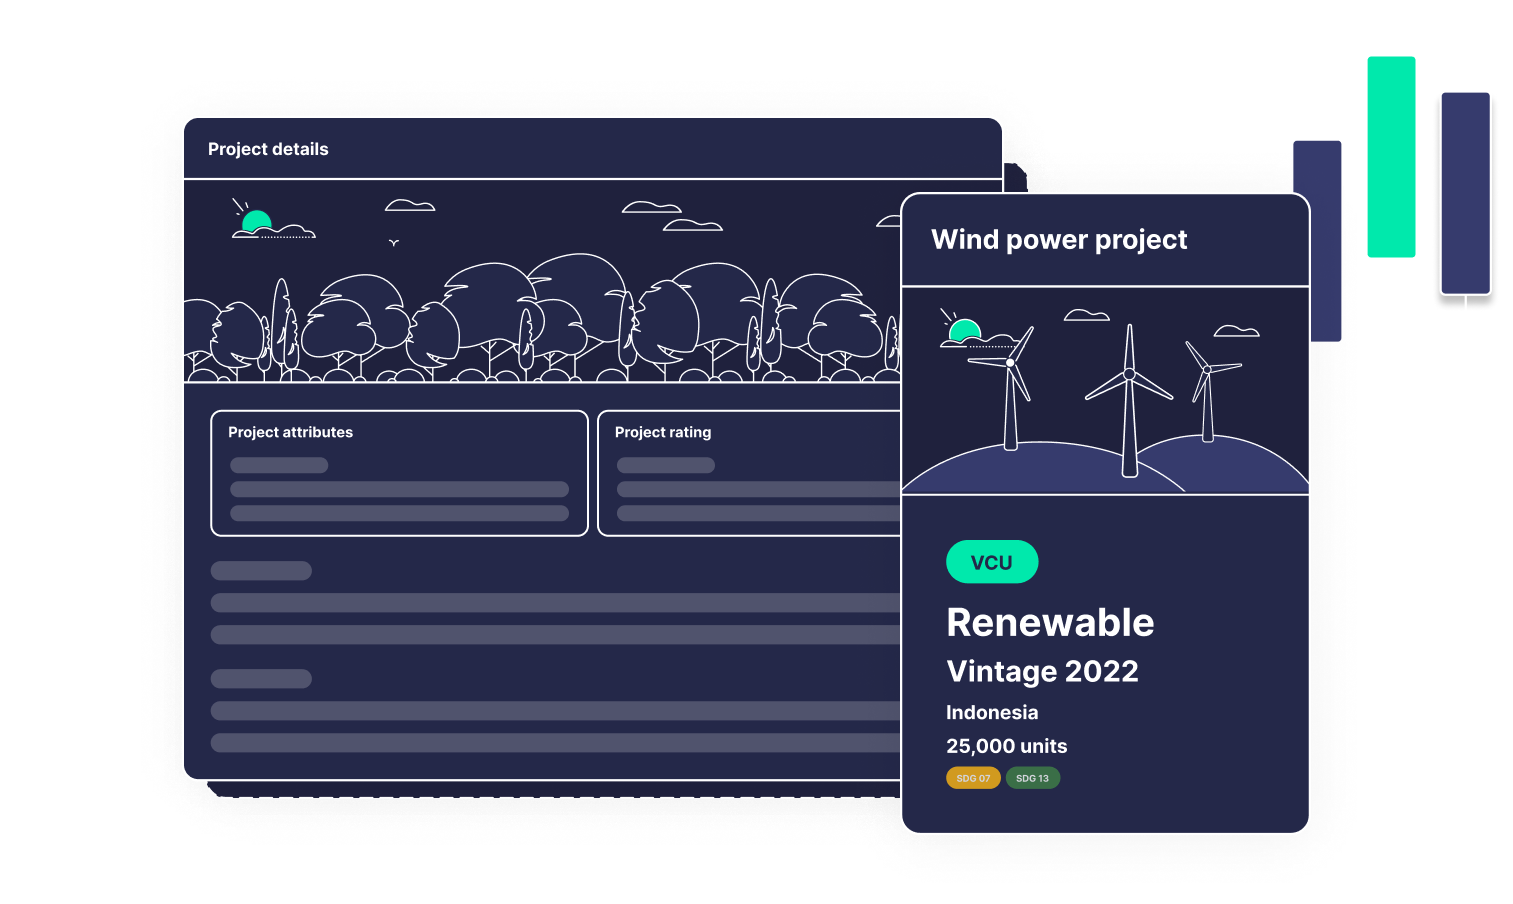Toggle the VCU badge on the project card
This screenshot has height=904, width=1513.
992,561
